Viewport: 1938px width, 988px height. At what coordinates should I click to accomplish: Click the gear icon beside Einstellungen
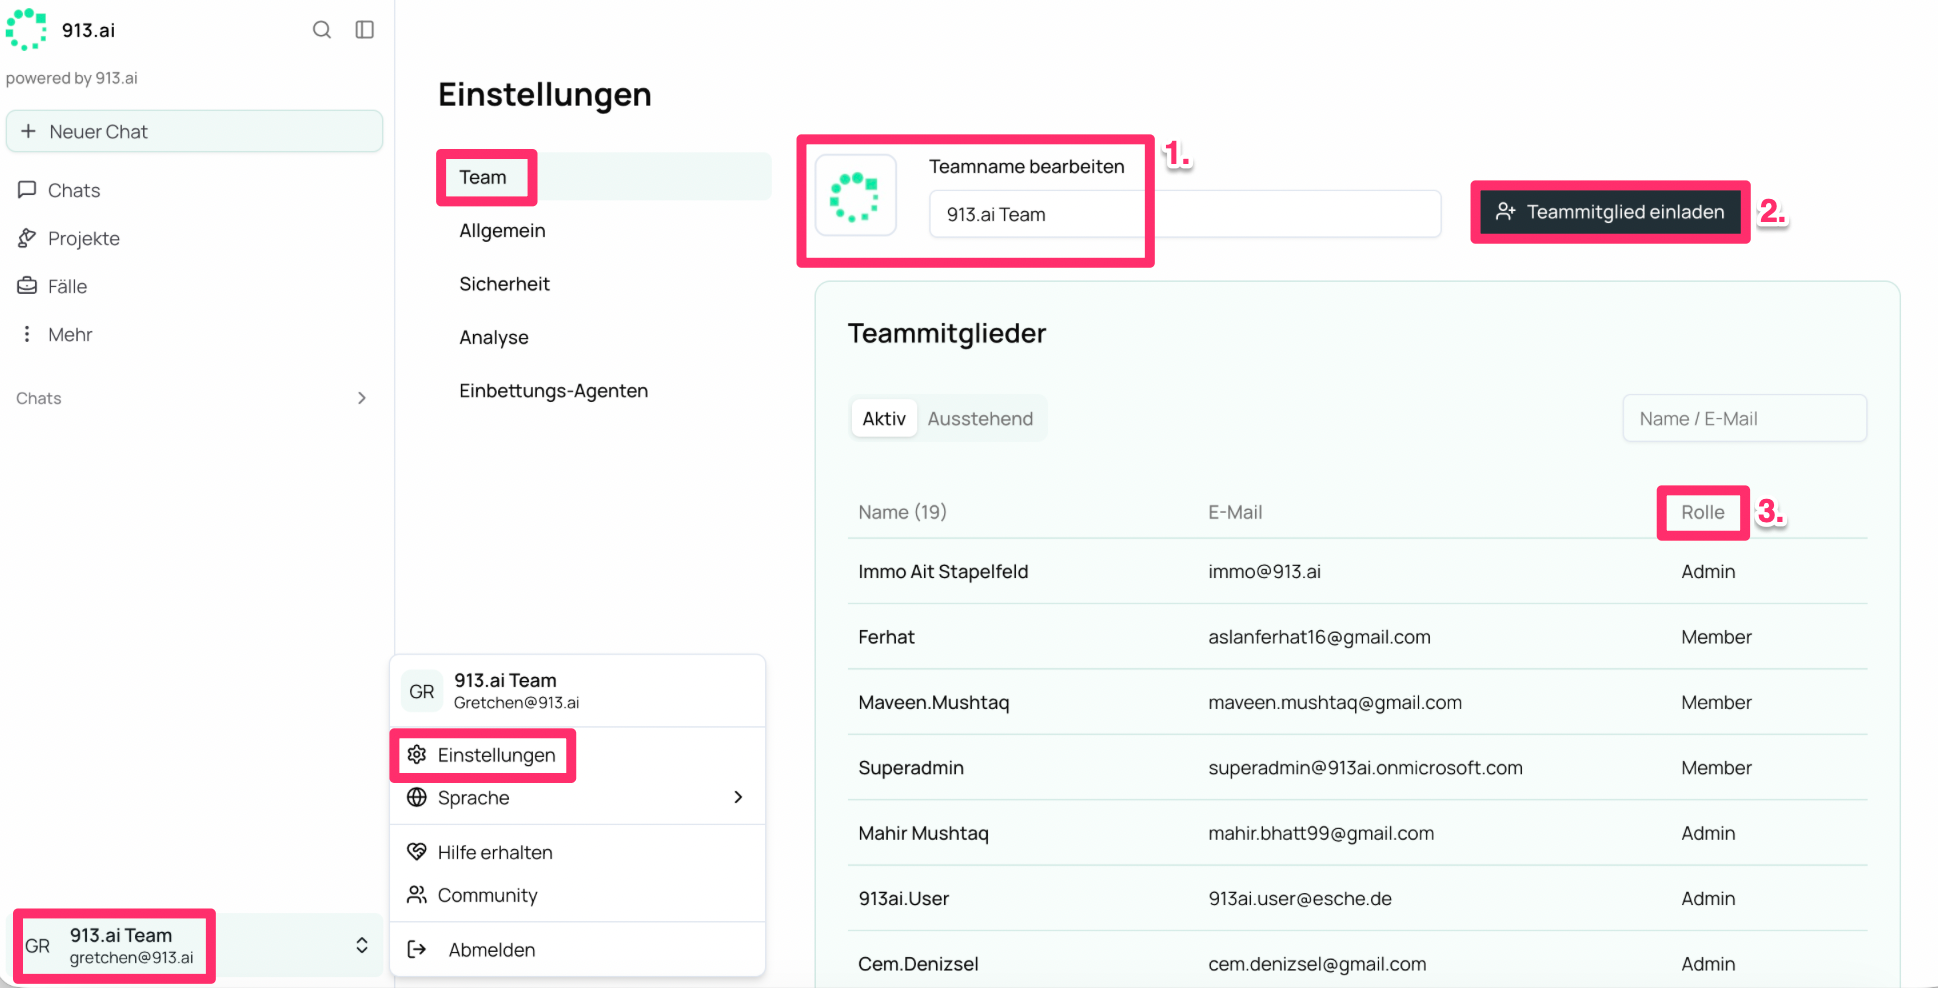point(417,754)
